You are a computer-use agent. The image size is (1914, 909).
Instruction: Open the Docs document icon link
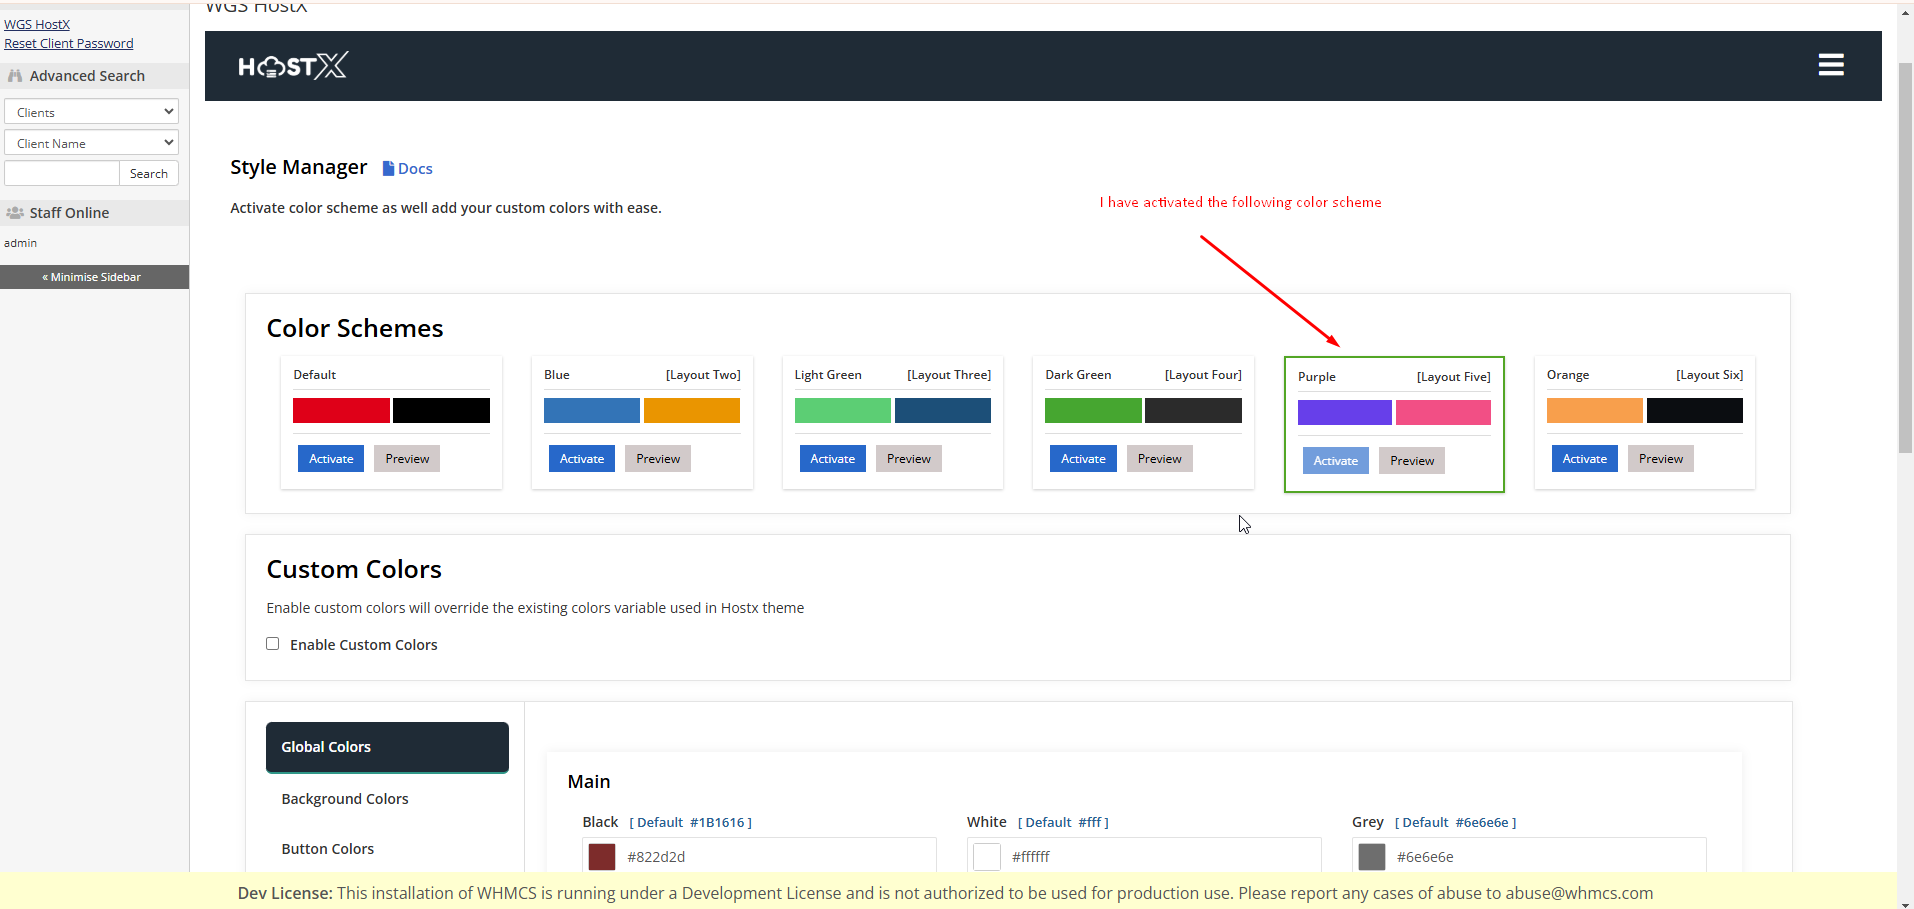tap(389, 169)
